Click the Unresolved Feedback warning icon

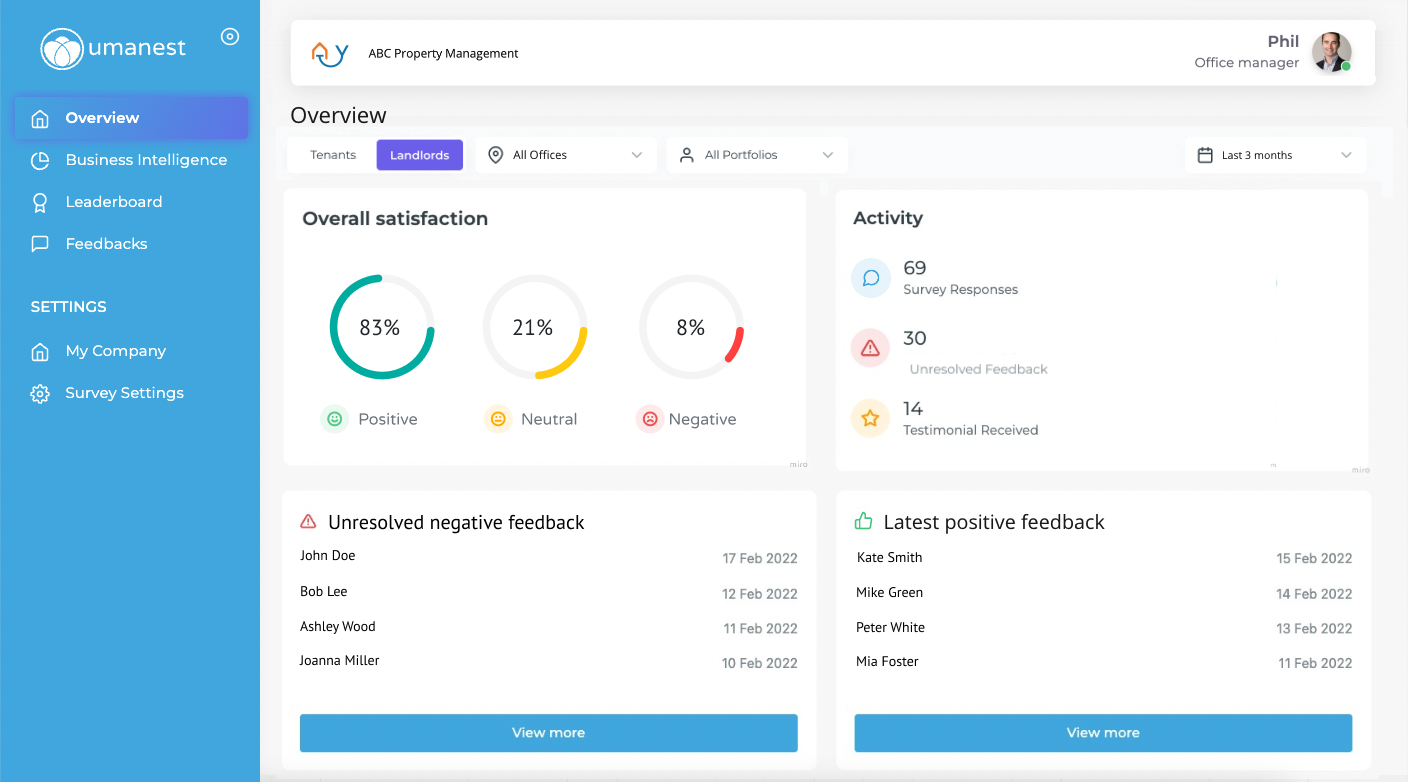point(870,348)
